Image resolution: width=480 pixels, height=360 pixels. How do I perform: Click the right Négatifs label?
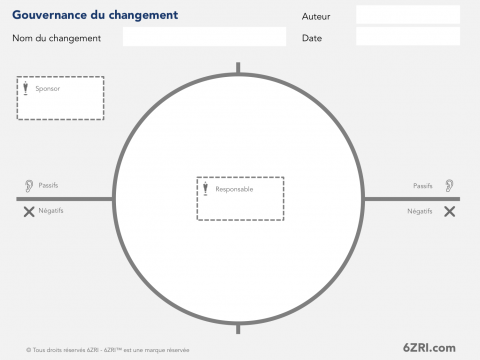[420, 211]
